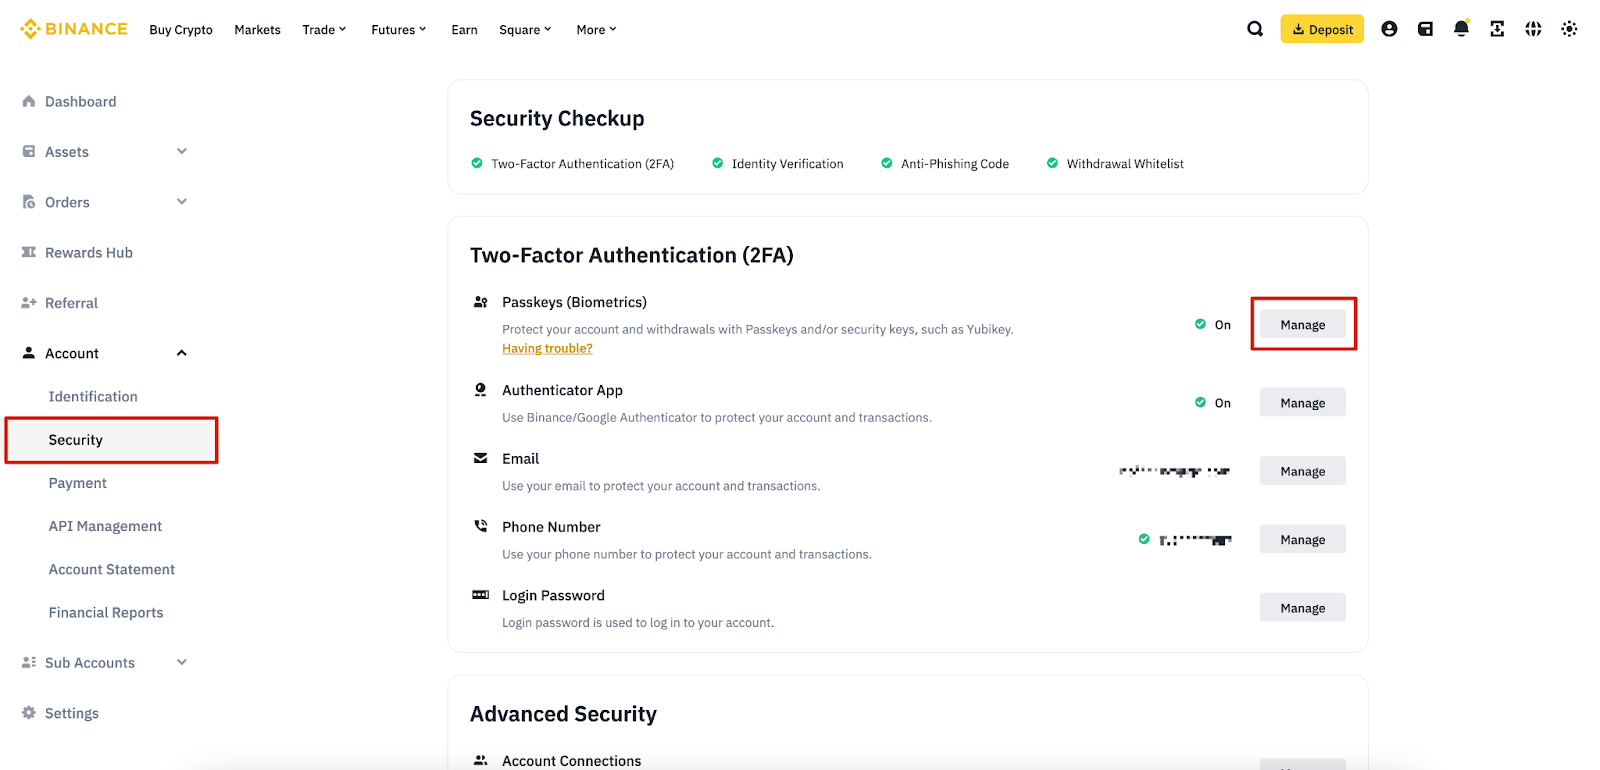Image resolution: width=1600 pixels, height=770 pixels.
Task: Toggle theme with sun icon
Action: click(1569, 29)
